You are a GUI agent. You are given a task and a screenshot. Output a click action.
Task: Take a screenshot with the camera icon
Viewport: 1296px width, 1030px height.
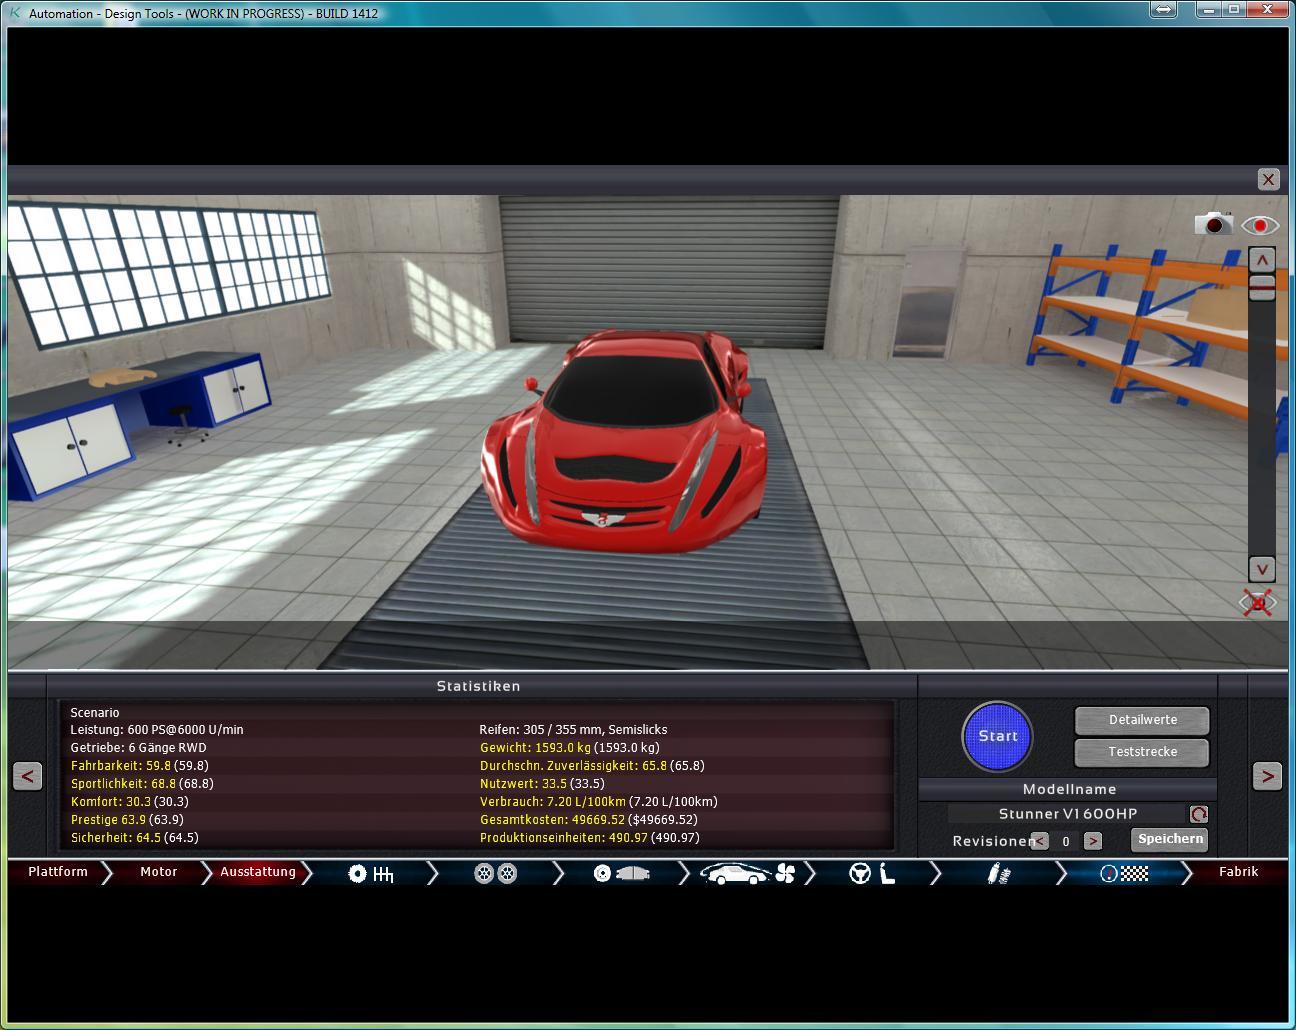pos(1213,223)
